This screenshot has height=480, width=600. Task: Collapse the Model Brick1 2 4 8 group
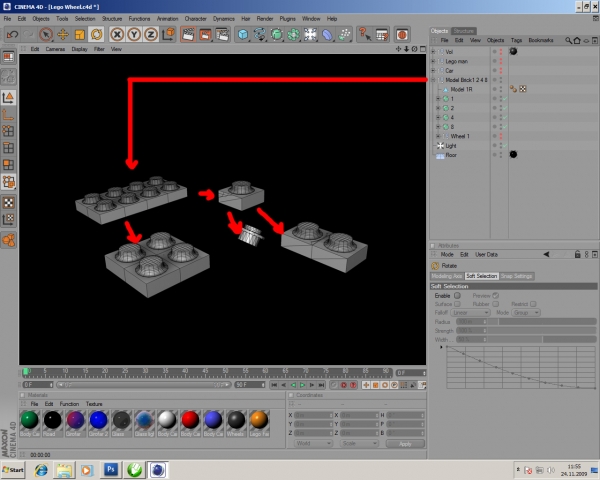pos(433,80)
